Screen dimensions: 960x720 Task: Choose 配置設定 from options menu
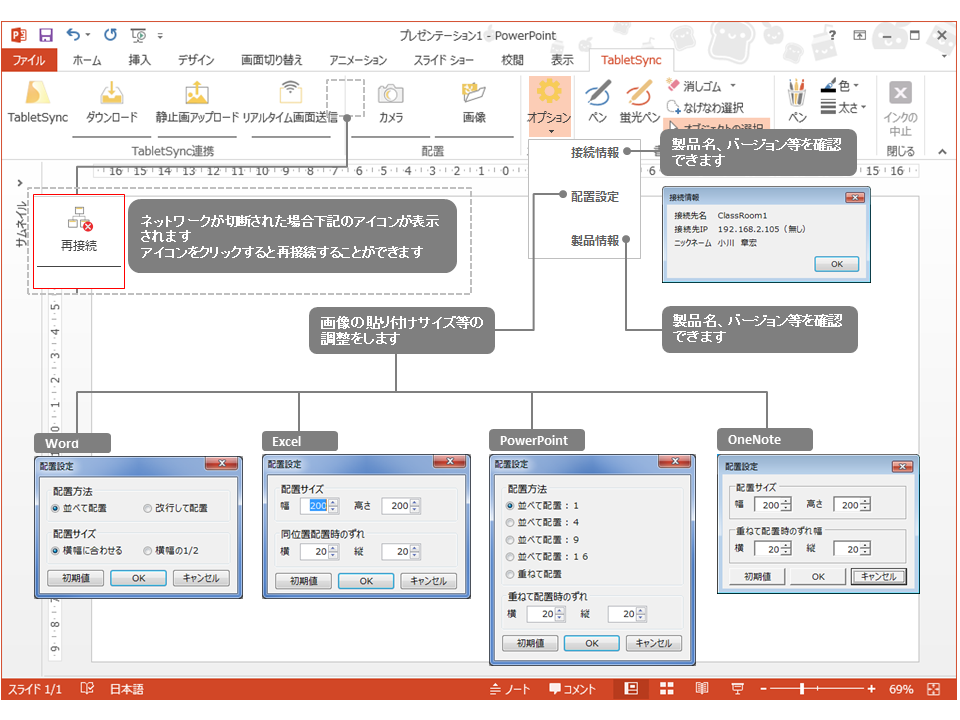tap(594, 197)
